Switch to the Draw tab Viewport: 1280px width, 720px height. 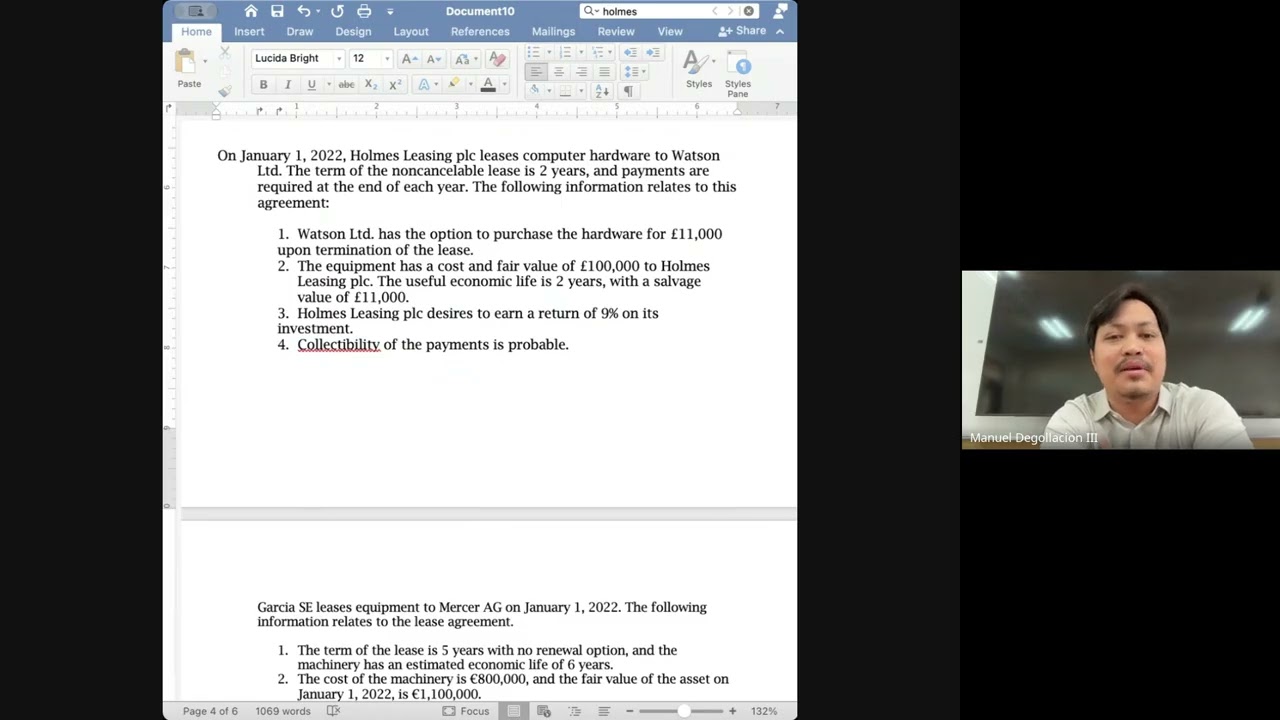pos(300,31)
